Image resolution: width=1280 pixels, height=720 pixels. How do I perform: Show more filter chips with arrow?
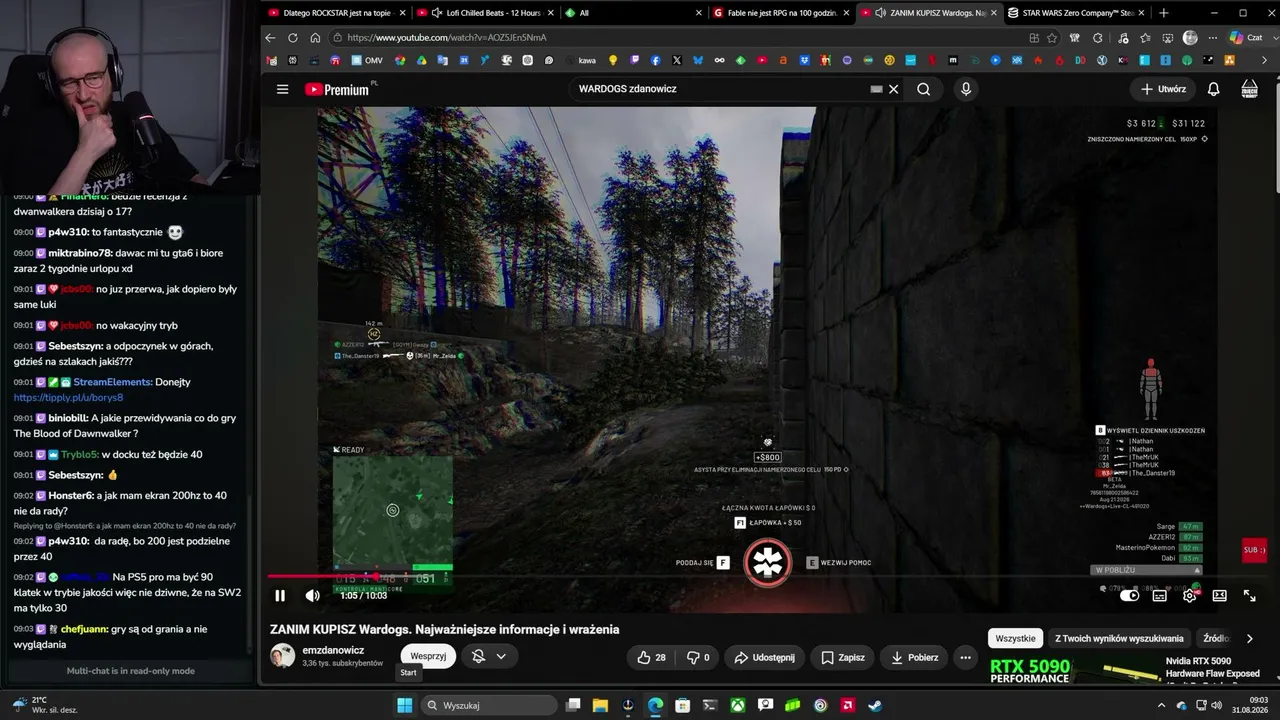click(x=1249, y=638)
